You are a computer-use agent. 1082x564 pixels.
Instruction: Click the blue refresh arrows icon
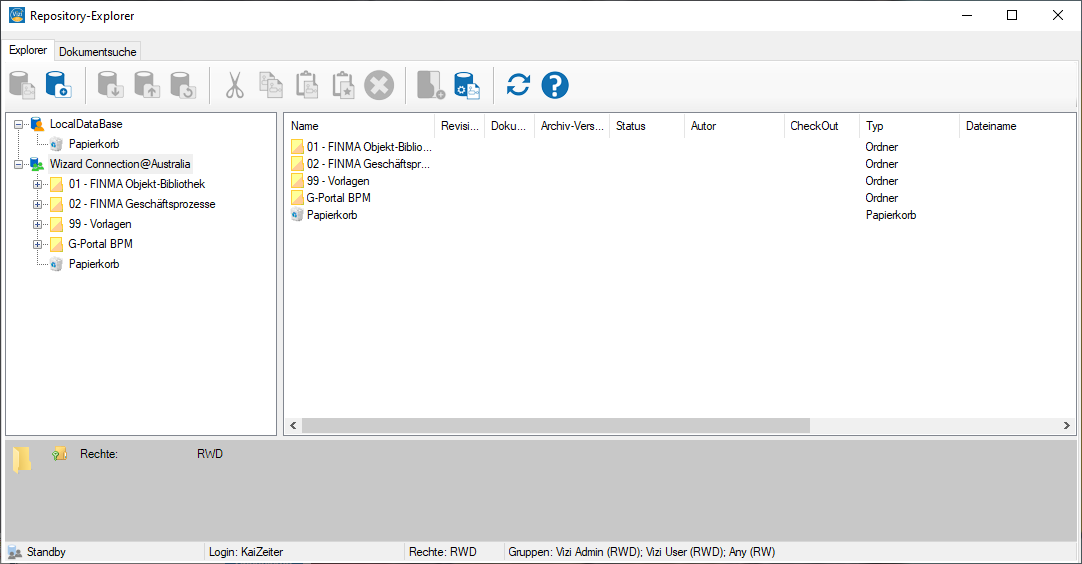tap(518, 85)
